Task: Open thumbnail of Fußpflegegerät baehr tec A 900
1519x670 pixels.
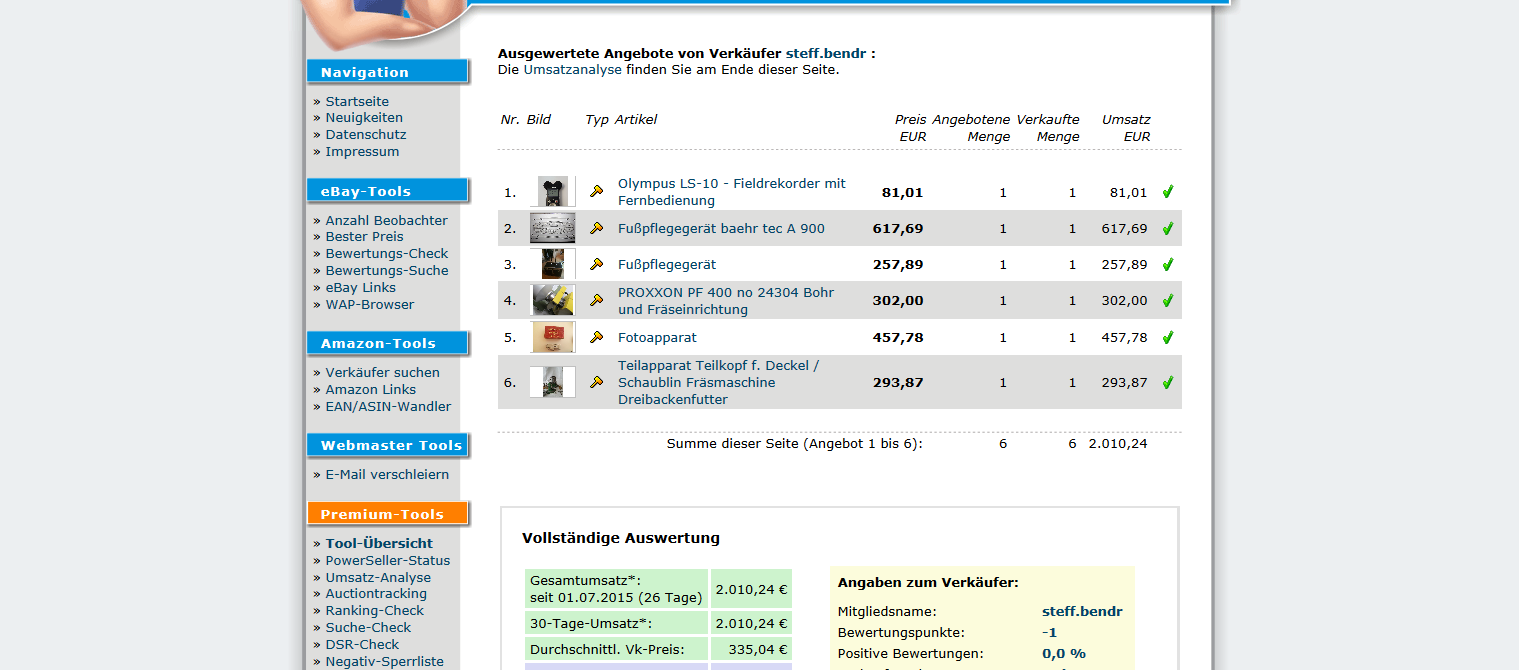Action: 553,228
